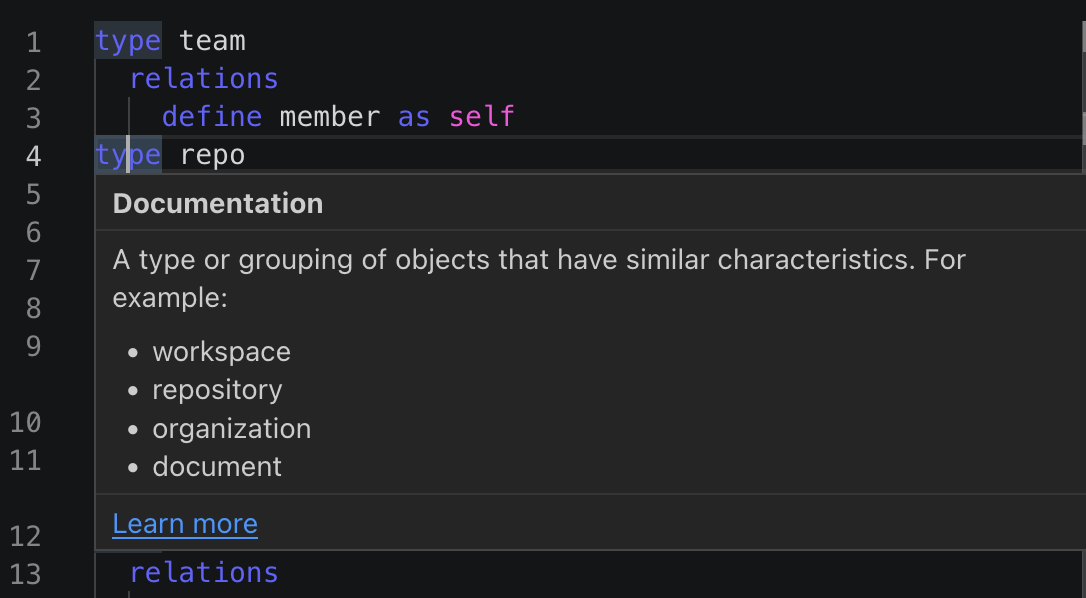The image size is (1086, 598).
Task: Click the organization bullet item in the popup
Action: pyautogui.click(x=231, y=428)
